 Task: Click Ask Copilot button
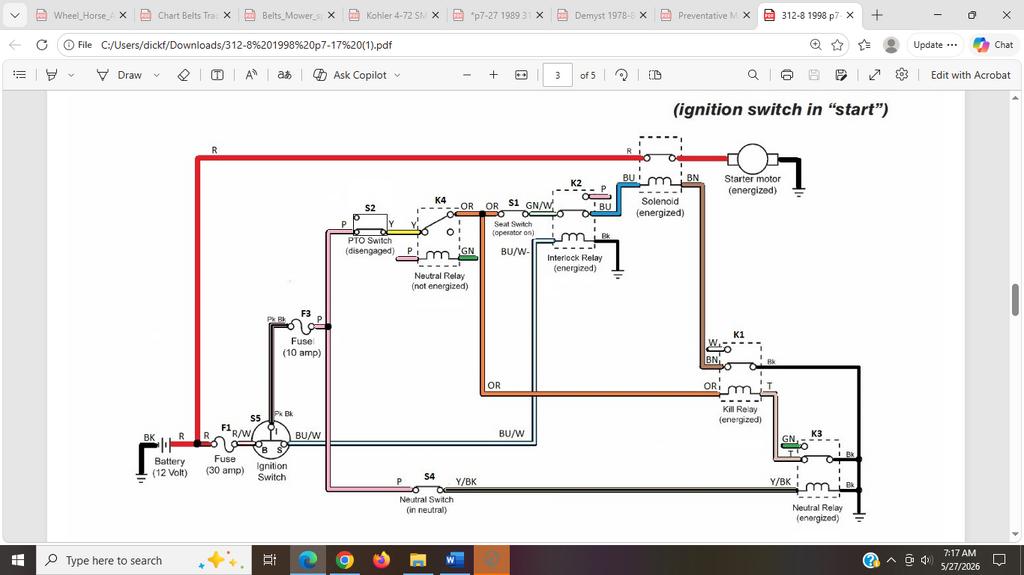click(x=350, y=75)
